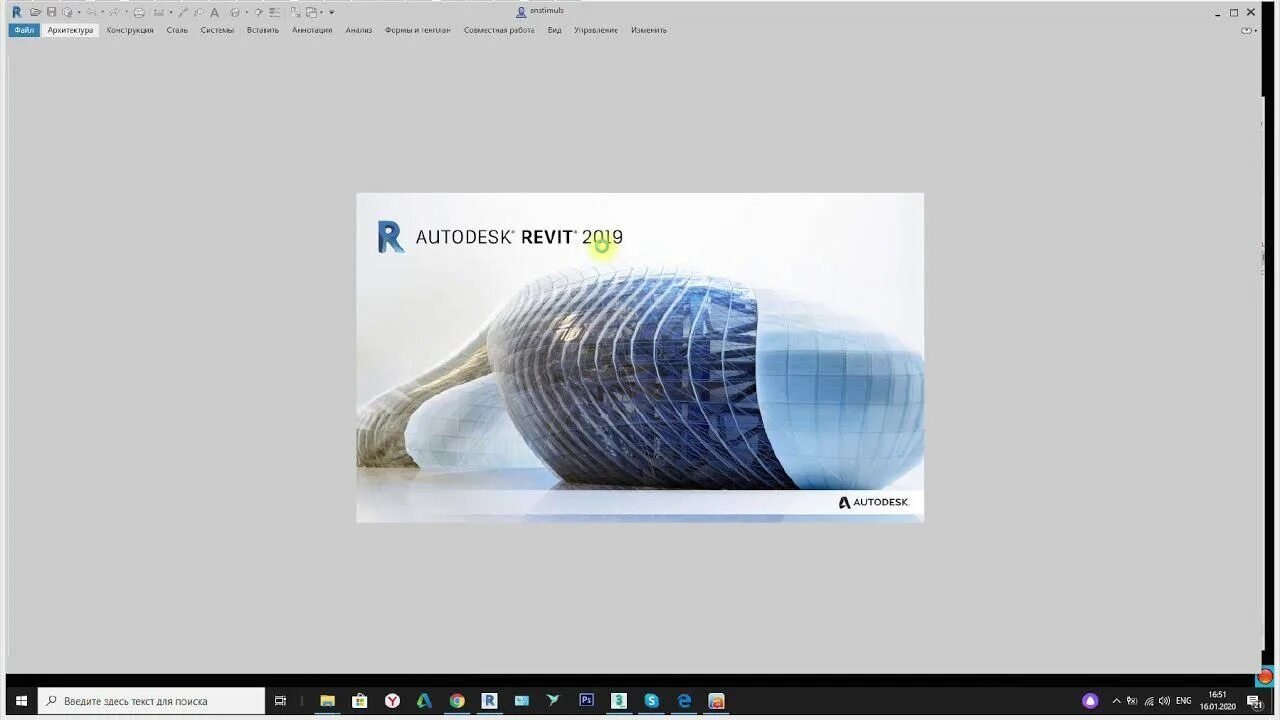Click the Revit icon on the taskbar

[x=489, y=701]
